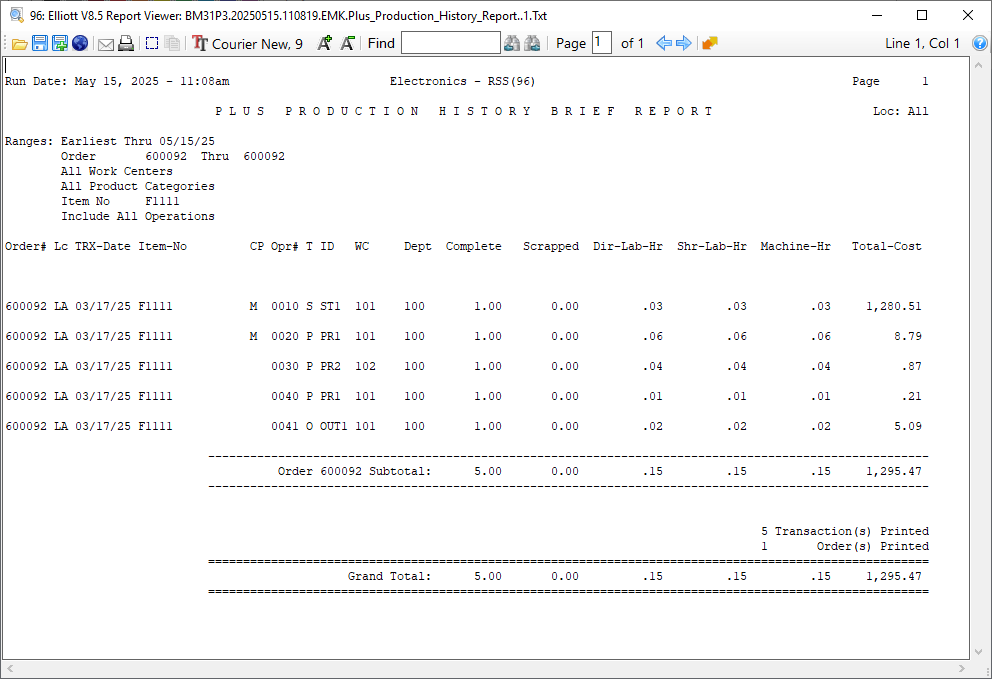Click the Total-Cost value 1,280.51

click(893, 306)
